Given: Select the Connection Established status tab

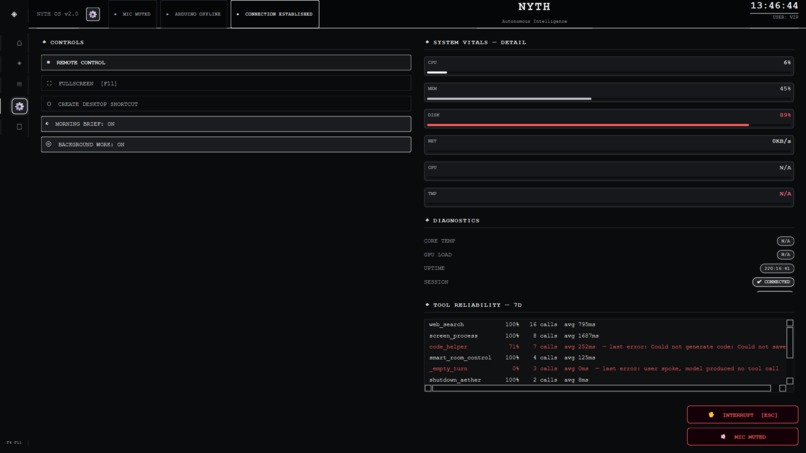Looking at the screenshot, I should click(275, 14).
